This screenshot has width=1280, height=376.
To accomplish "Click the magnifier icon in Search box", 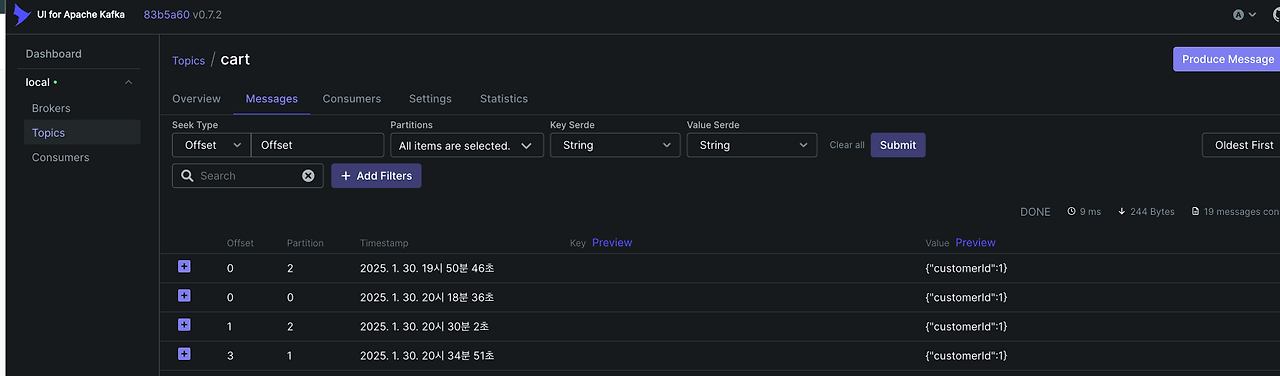I will (187, 176).
